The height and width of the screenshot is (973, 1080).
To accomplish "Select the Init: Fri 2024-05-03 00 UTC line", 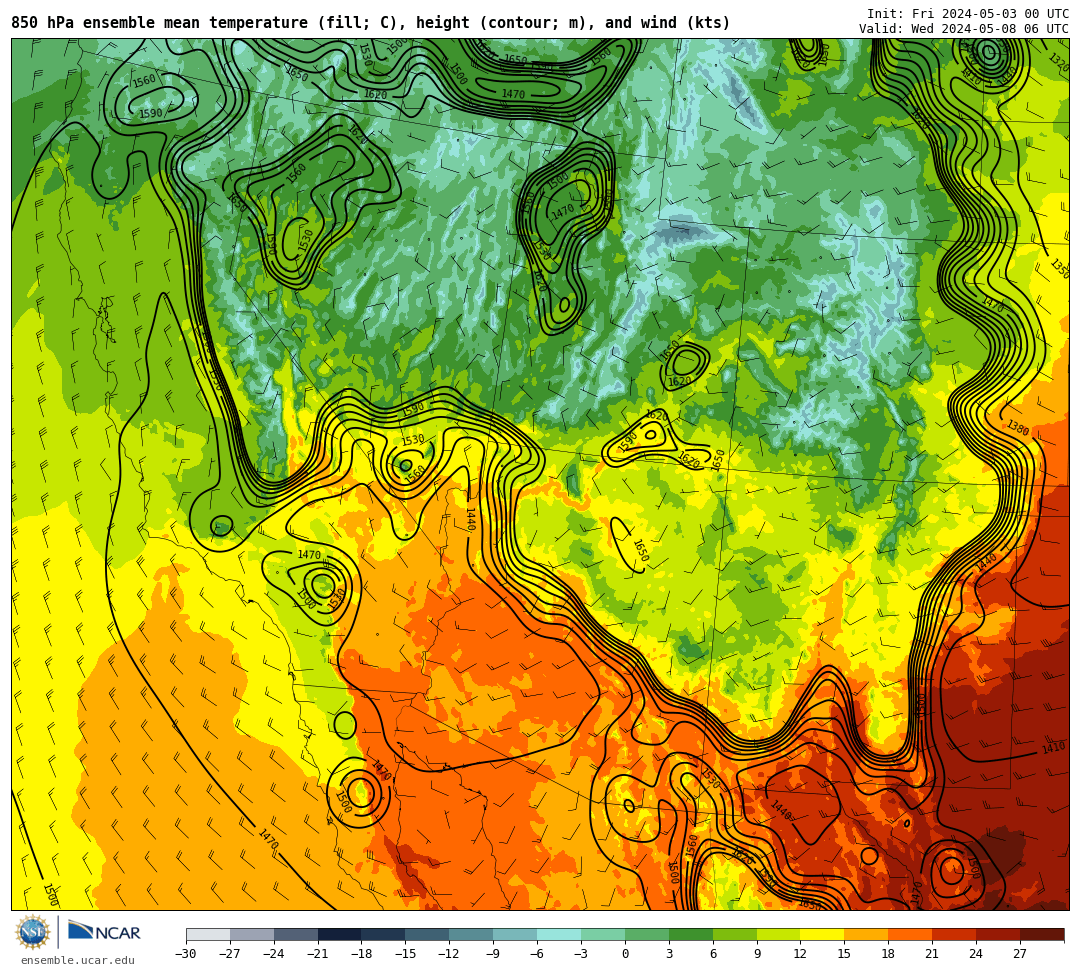I will coord(968,14).
